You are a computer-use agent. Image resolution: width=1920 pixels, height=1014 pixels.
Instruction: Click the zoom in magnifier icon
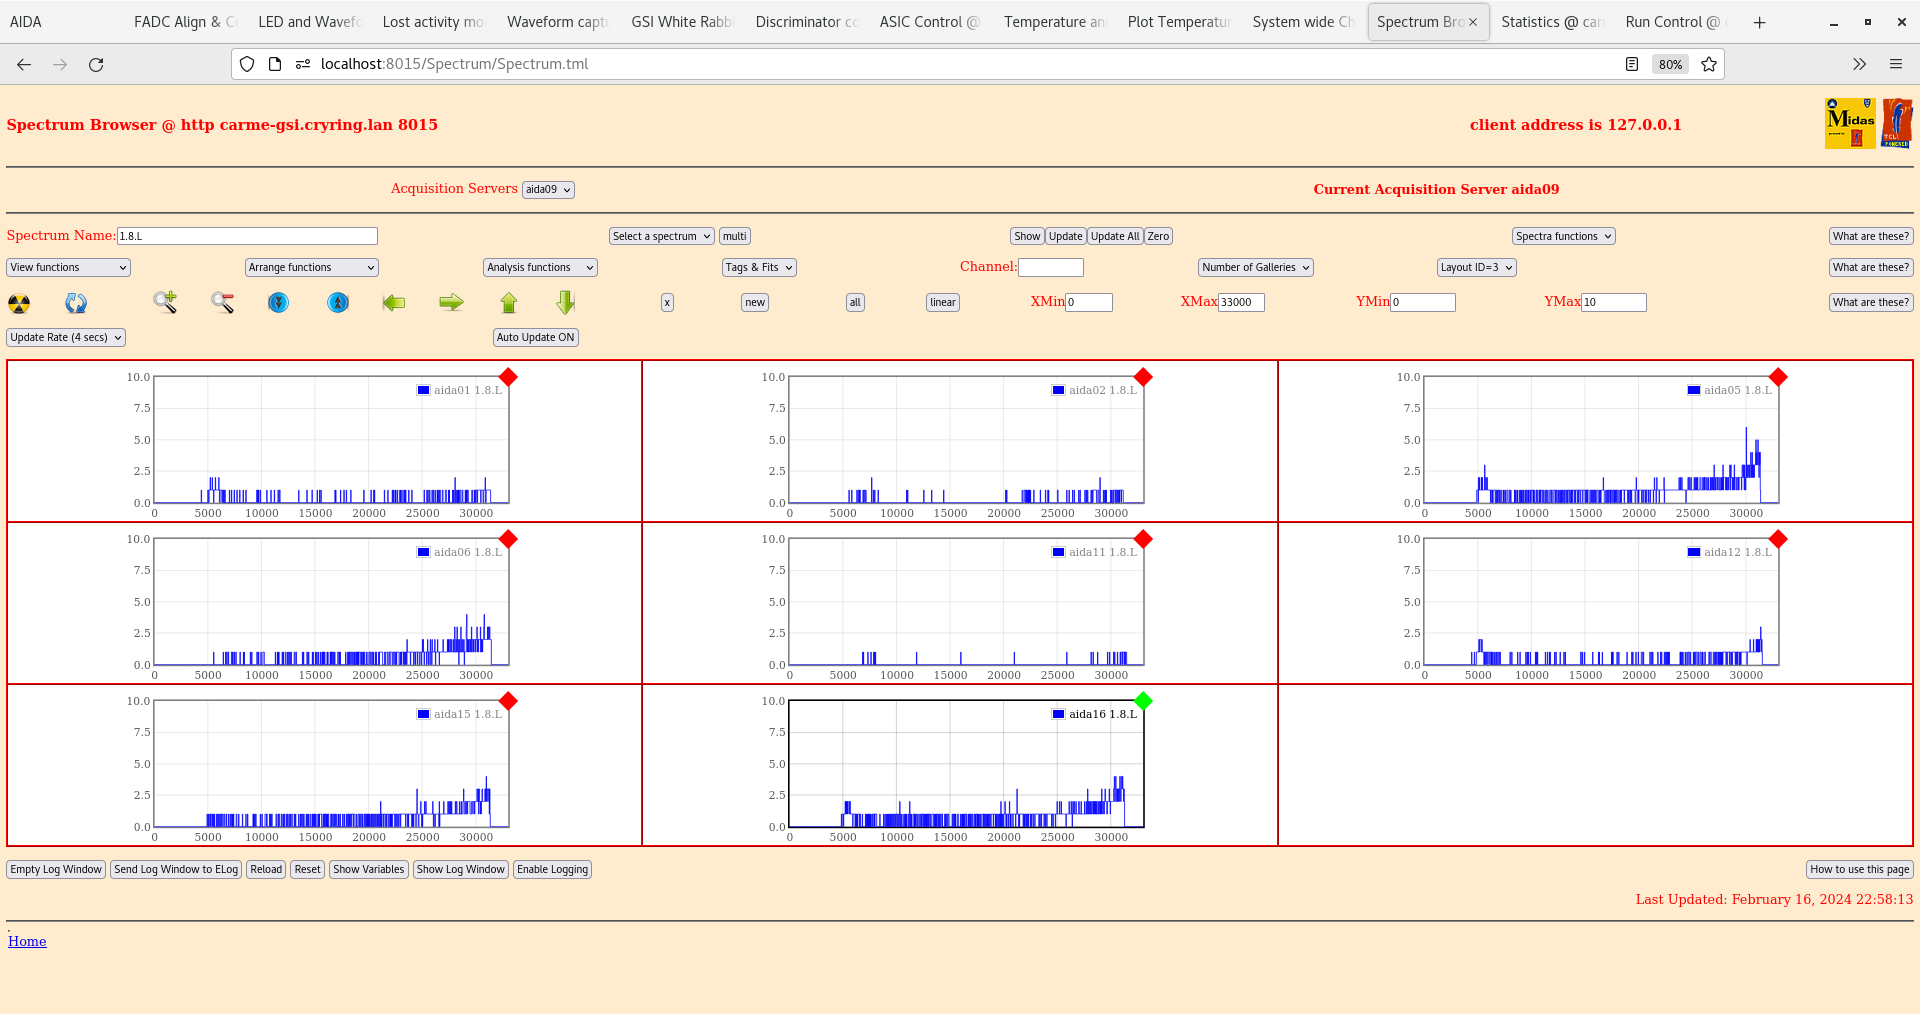click(x=165, y=302)
